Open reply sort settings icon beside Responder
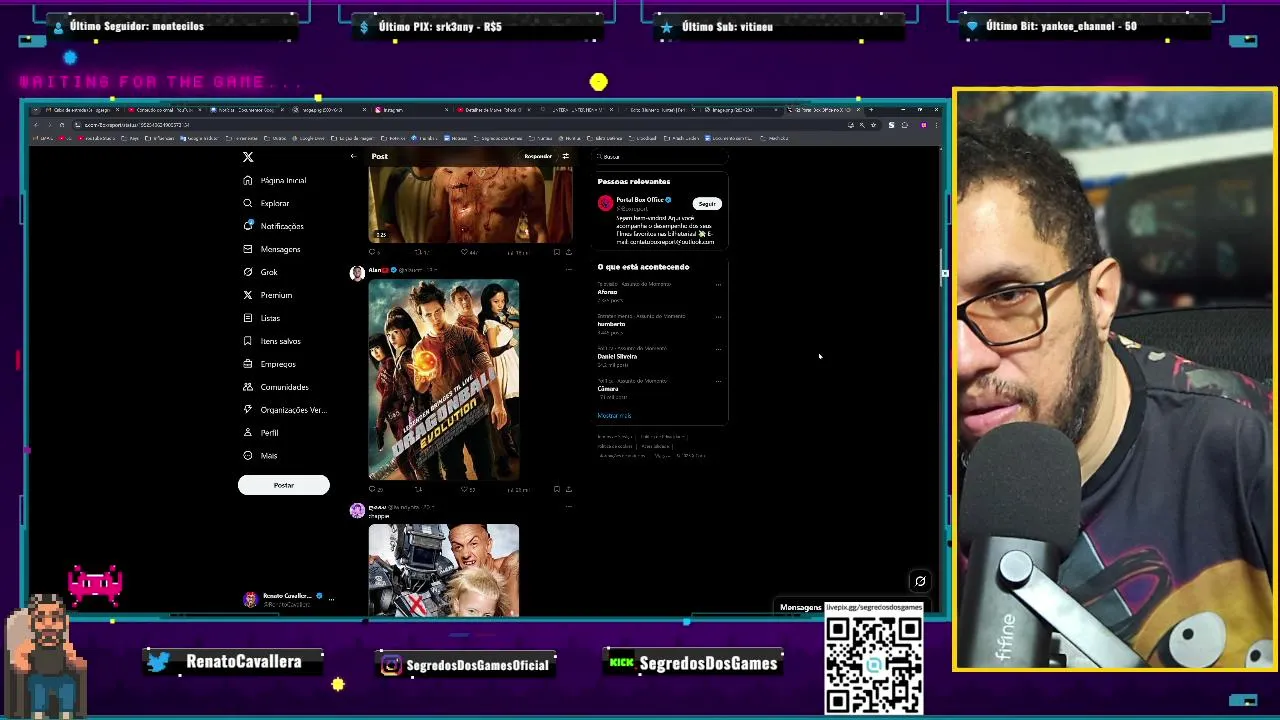Image resolution: width=1280 pixels, height=720 pixels. pyautogui.click(x=565, y=156)
